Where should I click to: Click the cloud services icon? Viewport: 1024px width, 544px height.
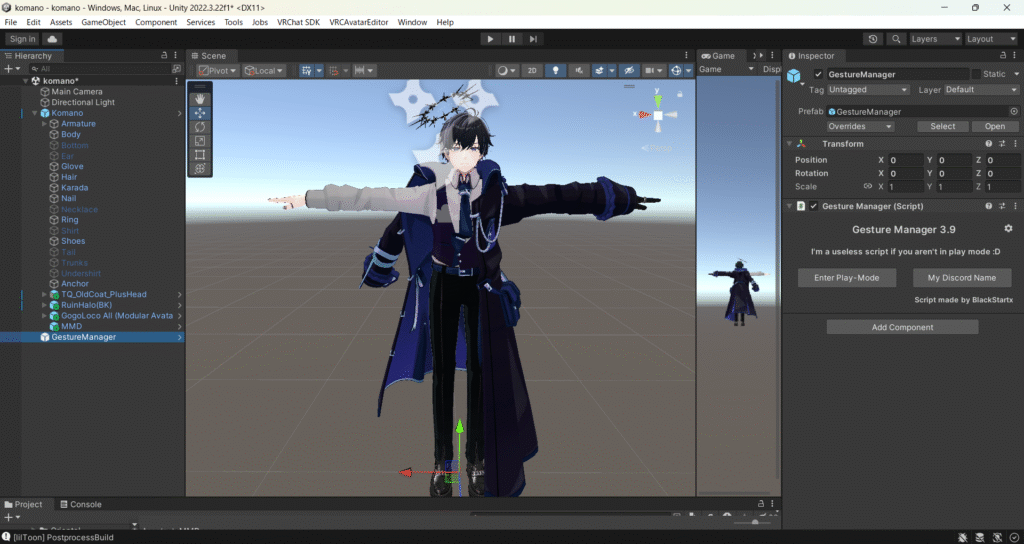point(52,39)
